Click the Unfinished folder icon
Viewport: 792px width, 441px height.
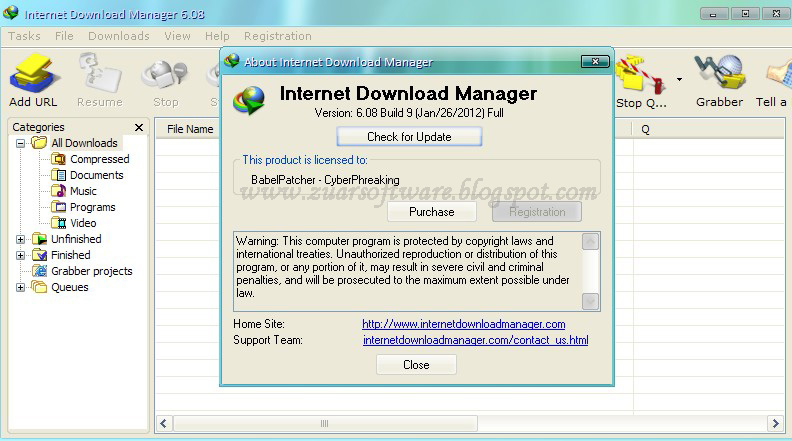[39, 239]
